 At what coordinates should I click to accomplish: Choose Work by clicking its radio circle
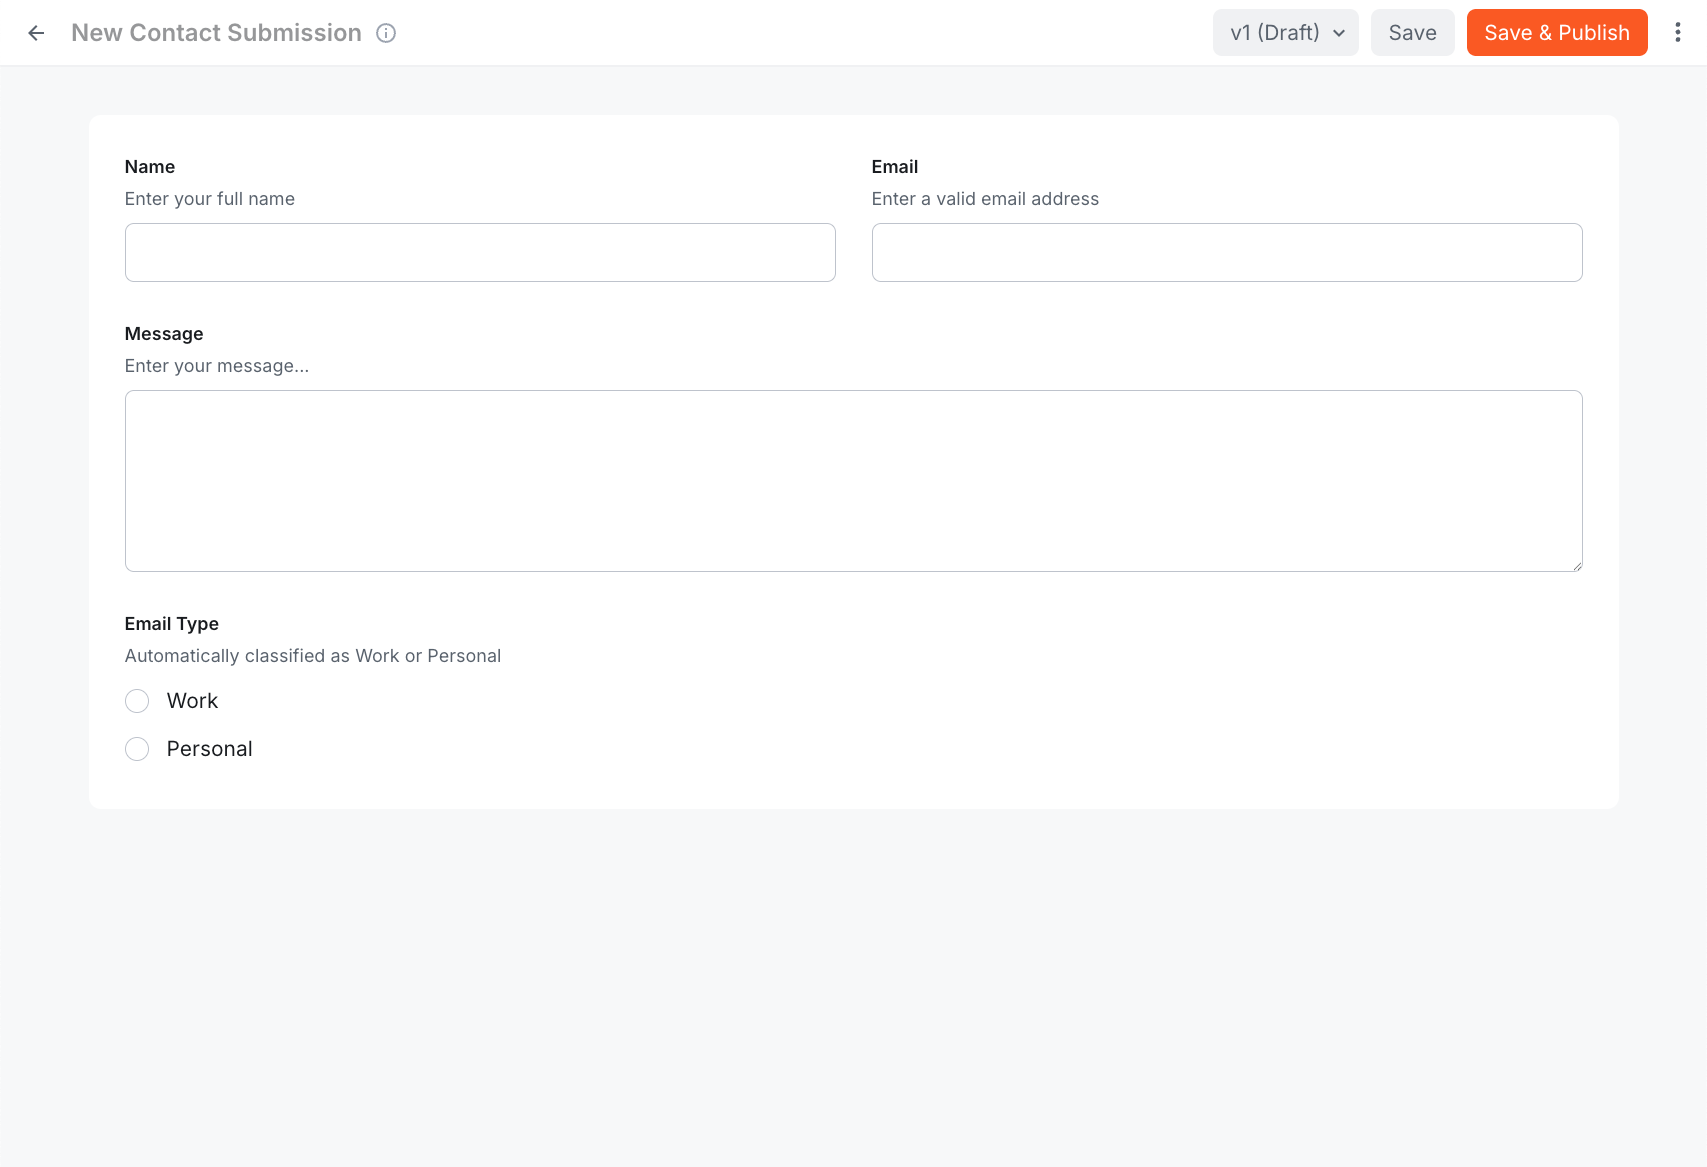137,701
